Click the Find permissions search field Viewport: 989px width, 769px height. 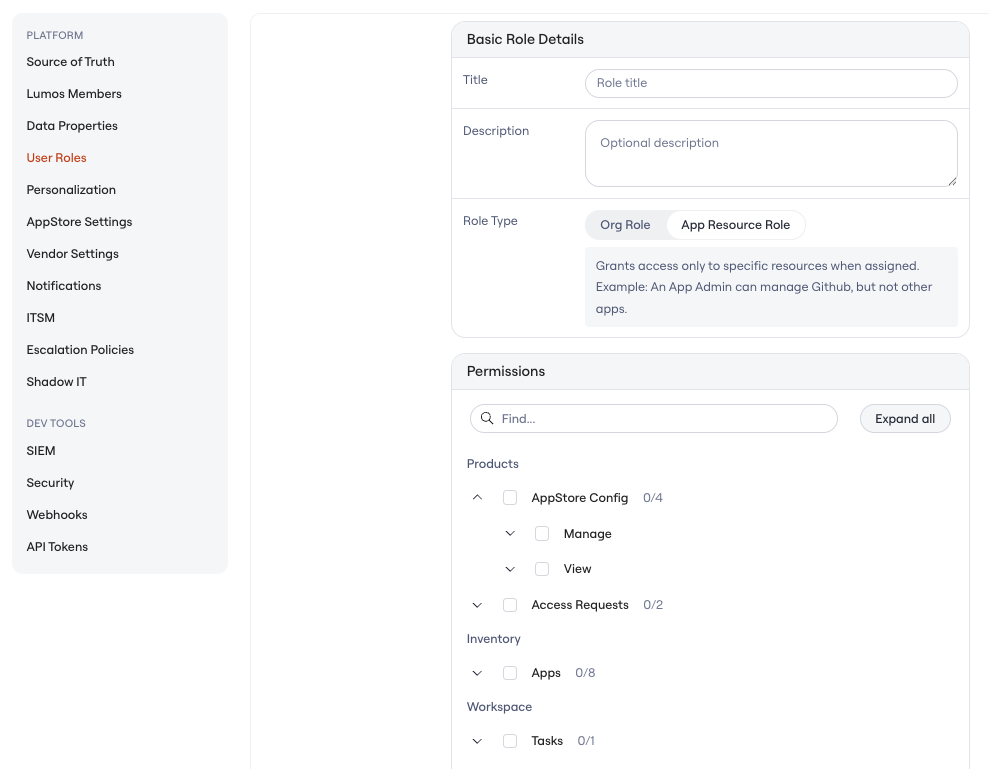coord(653,419)
